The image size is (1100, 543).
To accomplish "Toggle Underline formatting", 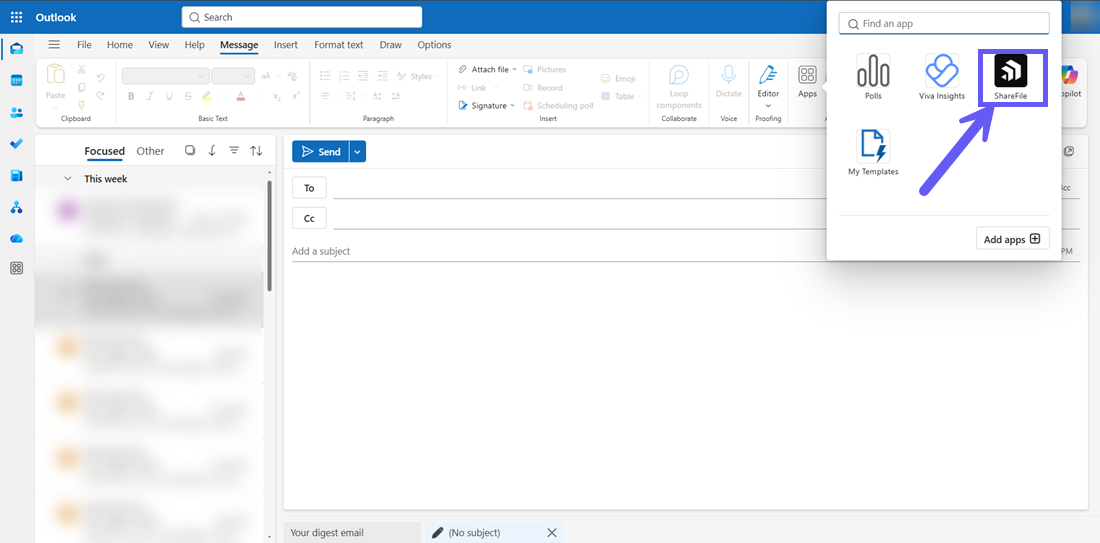I will point(169,96).
